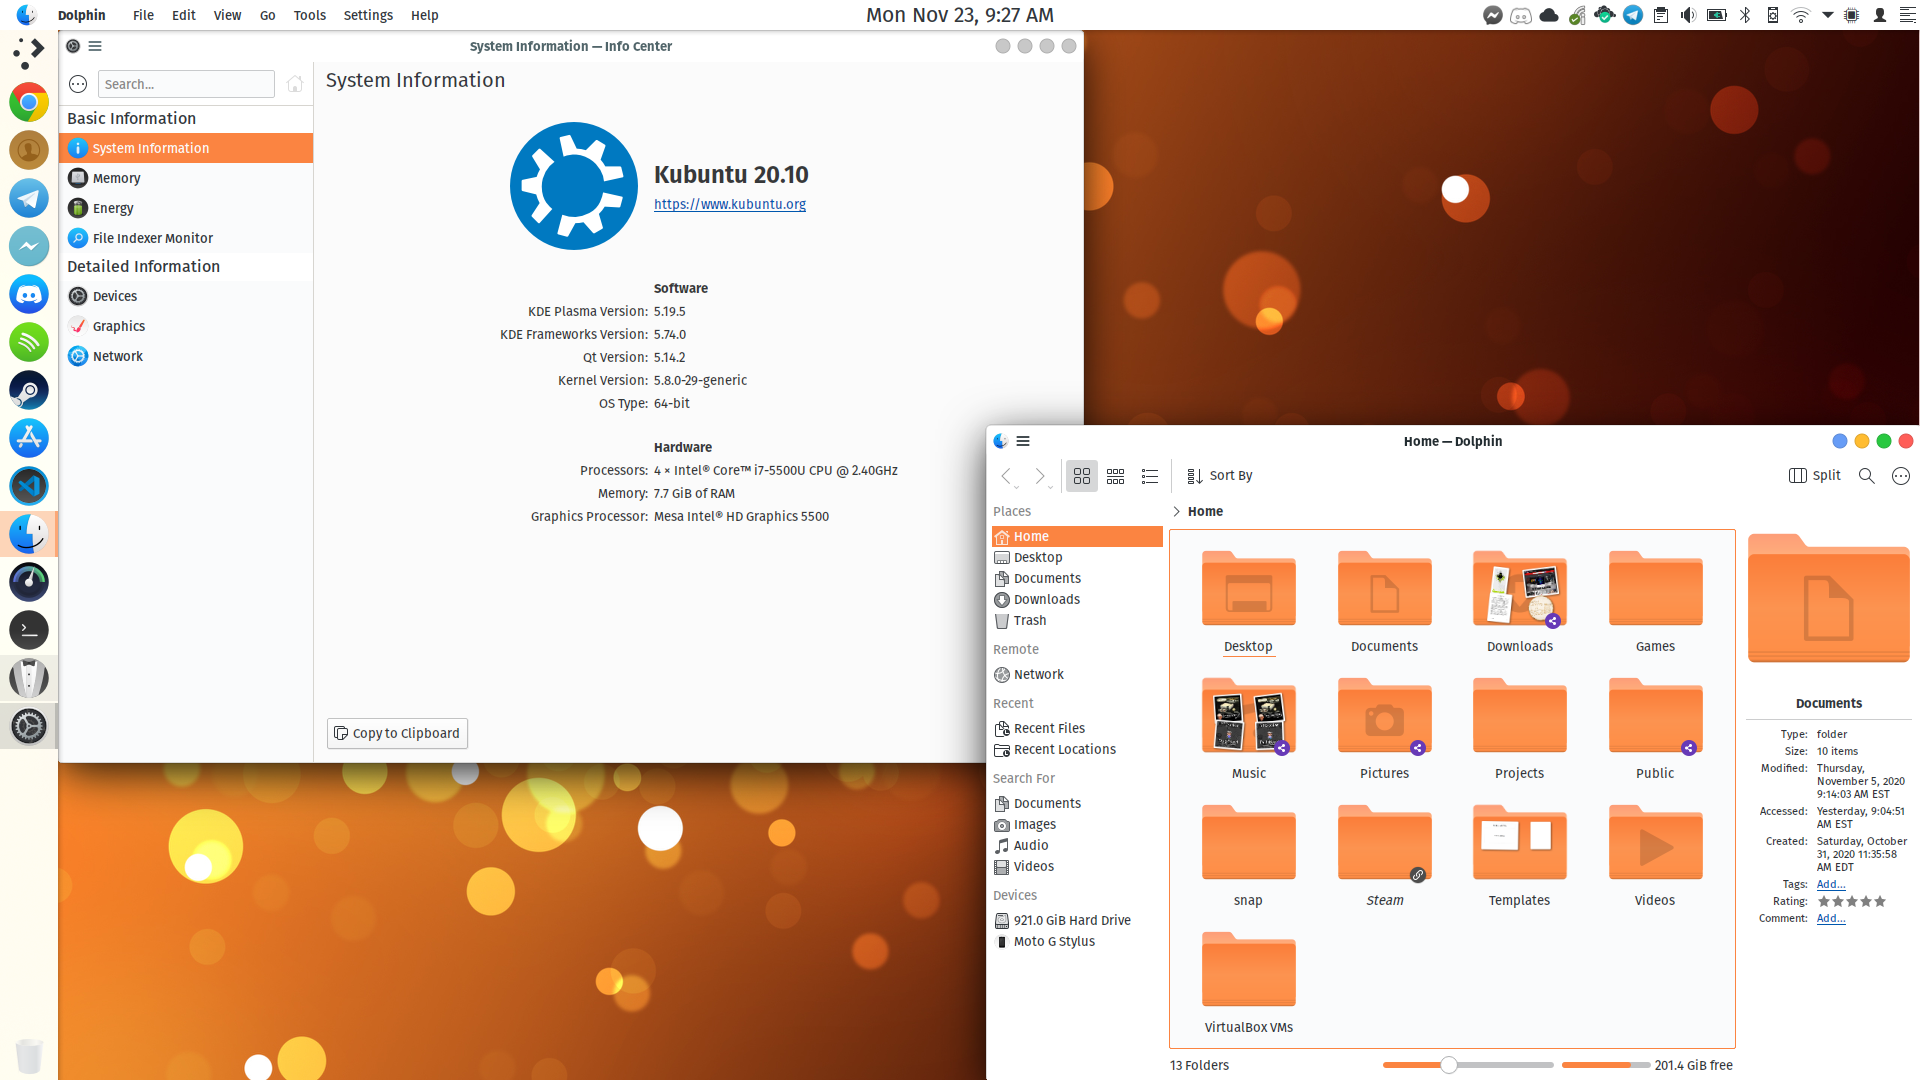Open the volume control in system tray
This screenshot has width=1920, height=1080.
point(1689,15)
